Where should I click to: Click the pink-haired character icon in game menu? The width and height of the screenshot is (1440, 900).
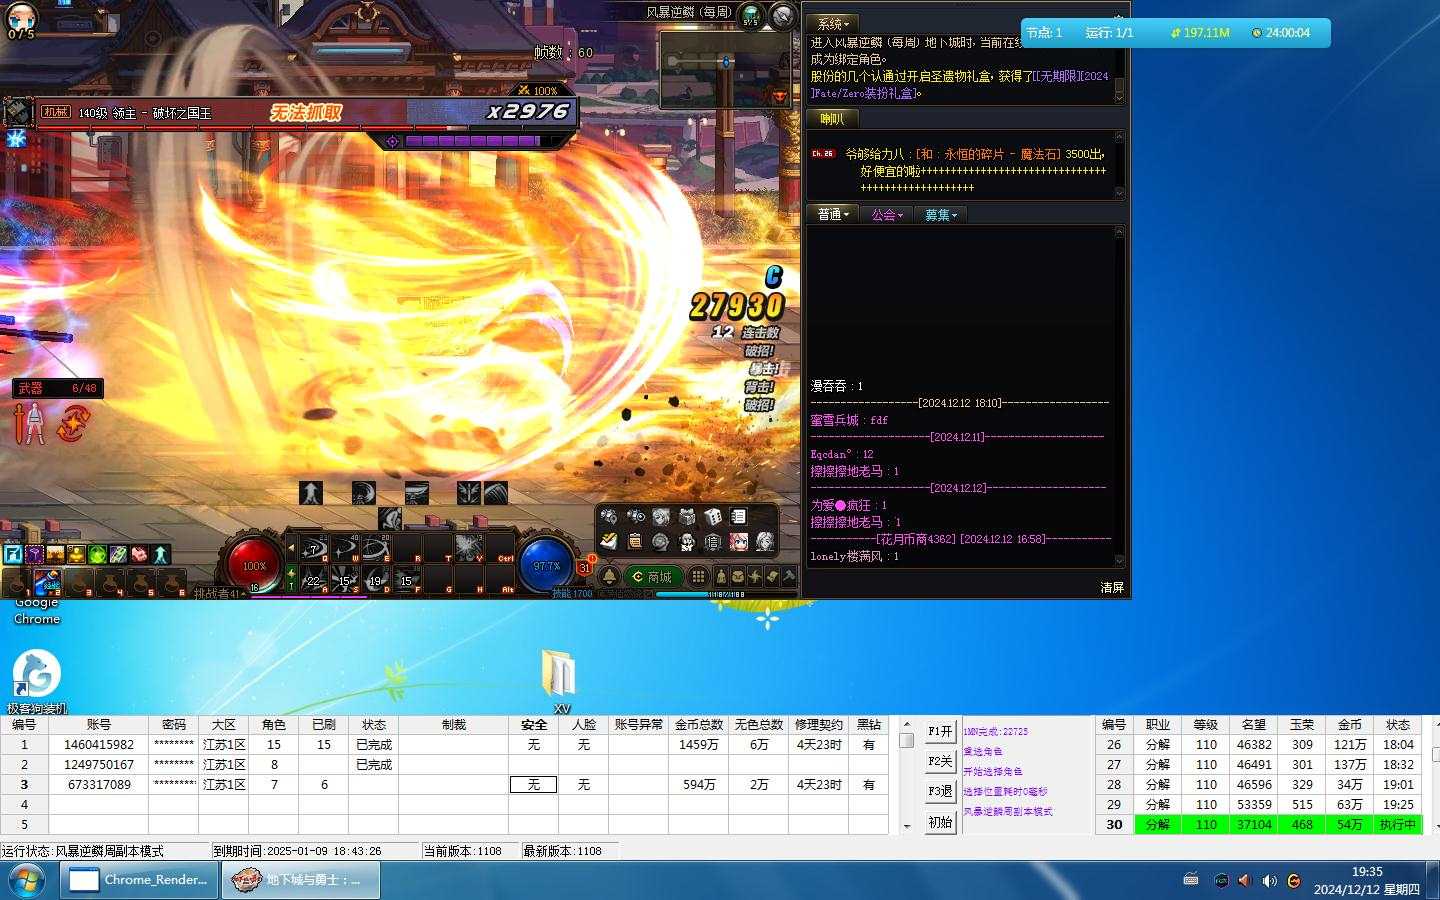click(x=739, y=542)
